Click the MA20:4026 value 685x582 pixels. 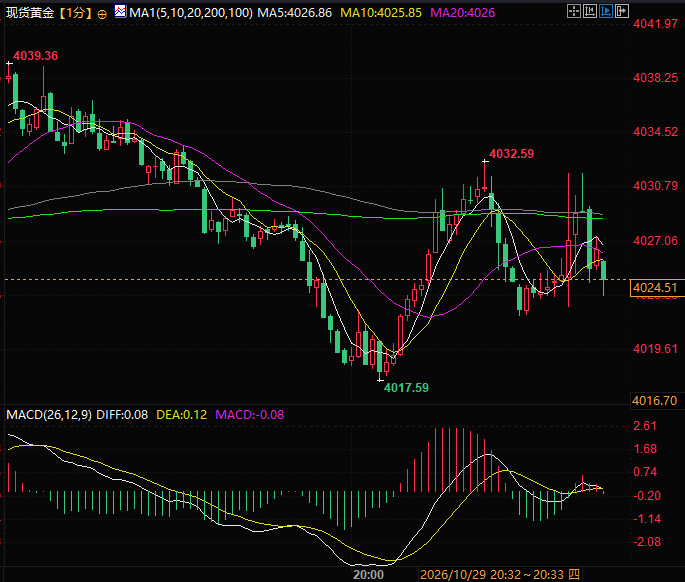pos(463,13)
